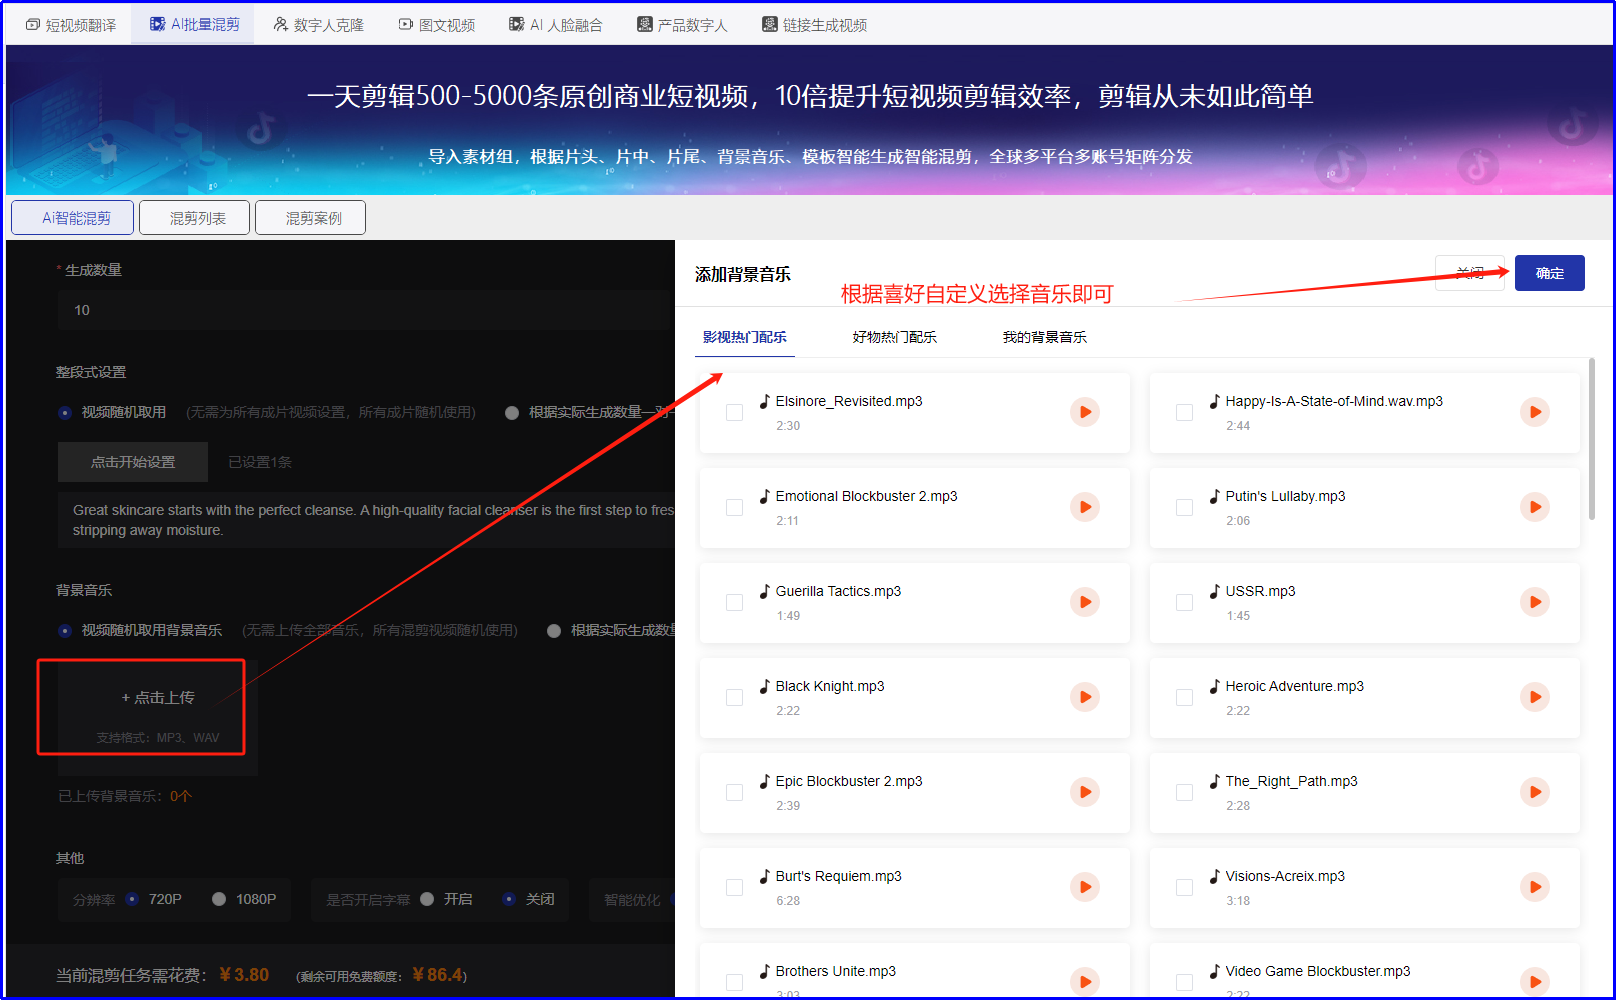
Task: Play The_Right_Path.mp3 track
Action: 1534,792
